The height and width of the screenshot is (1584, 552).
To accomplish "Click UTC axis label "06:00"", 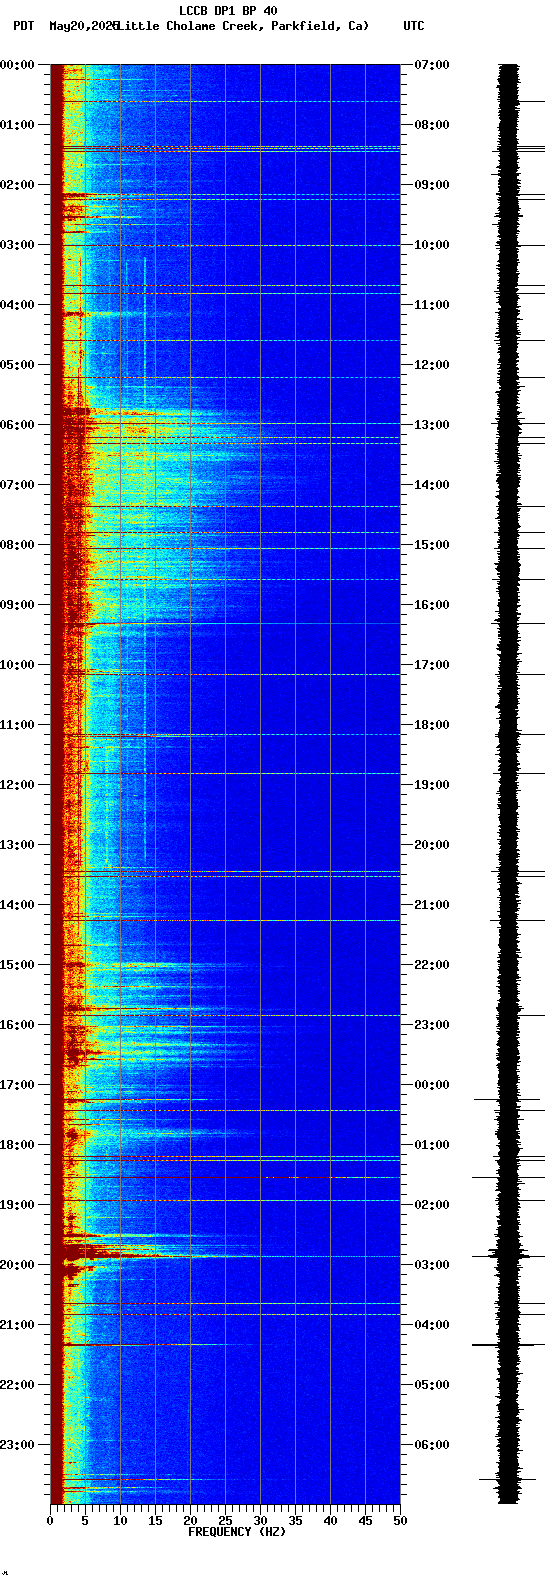I will pyautogui.click(x=432, y=1445).
